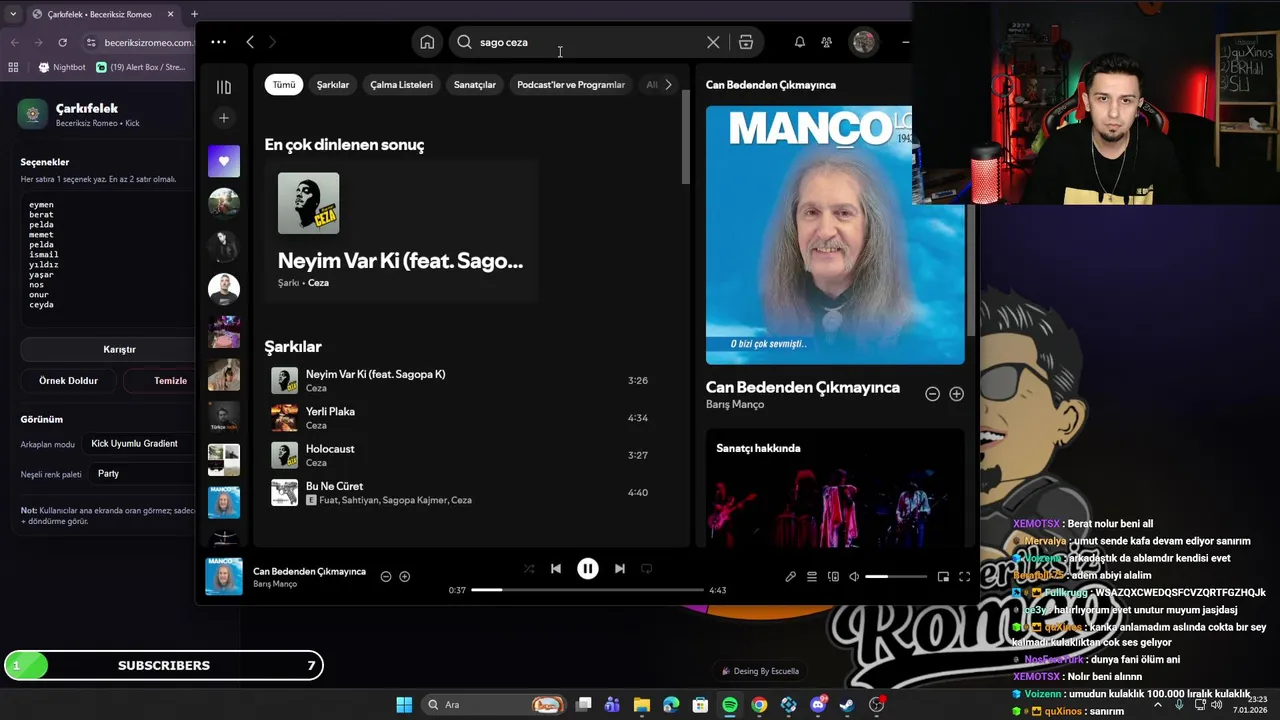Open Neşeli renk paleti dropdown

pos(143,474)
